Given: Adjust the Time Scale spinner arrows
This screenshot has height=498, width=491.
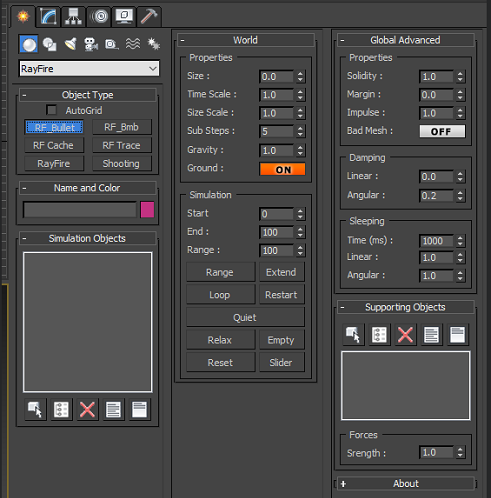Looking at the screenshot, I should click(x=300, y=95).
